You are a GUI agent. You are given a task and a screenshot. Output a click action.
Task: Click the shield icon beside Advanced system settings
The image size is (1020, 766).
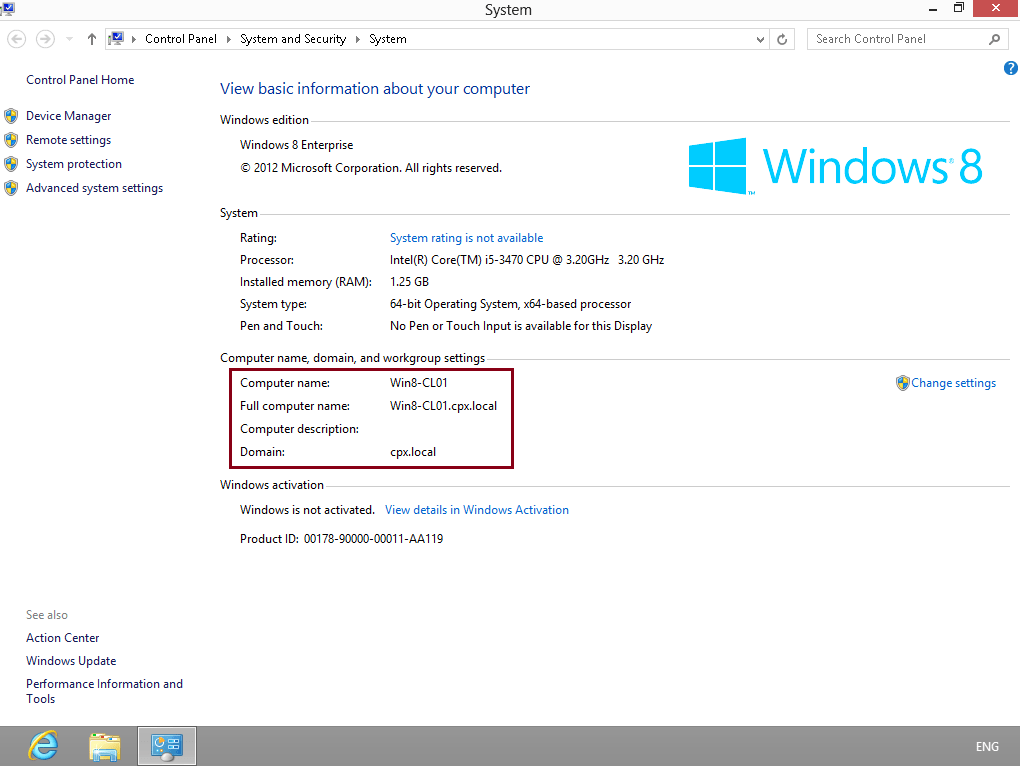coord(11,189)
